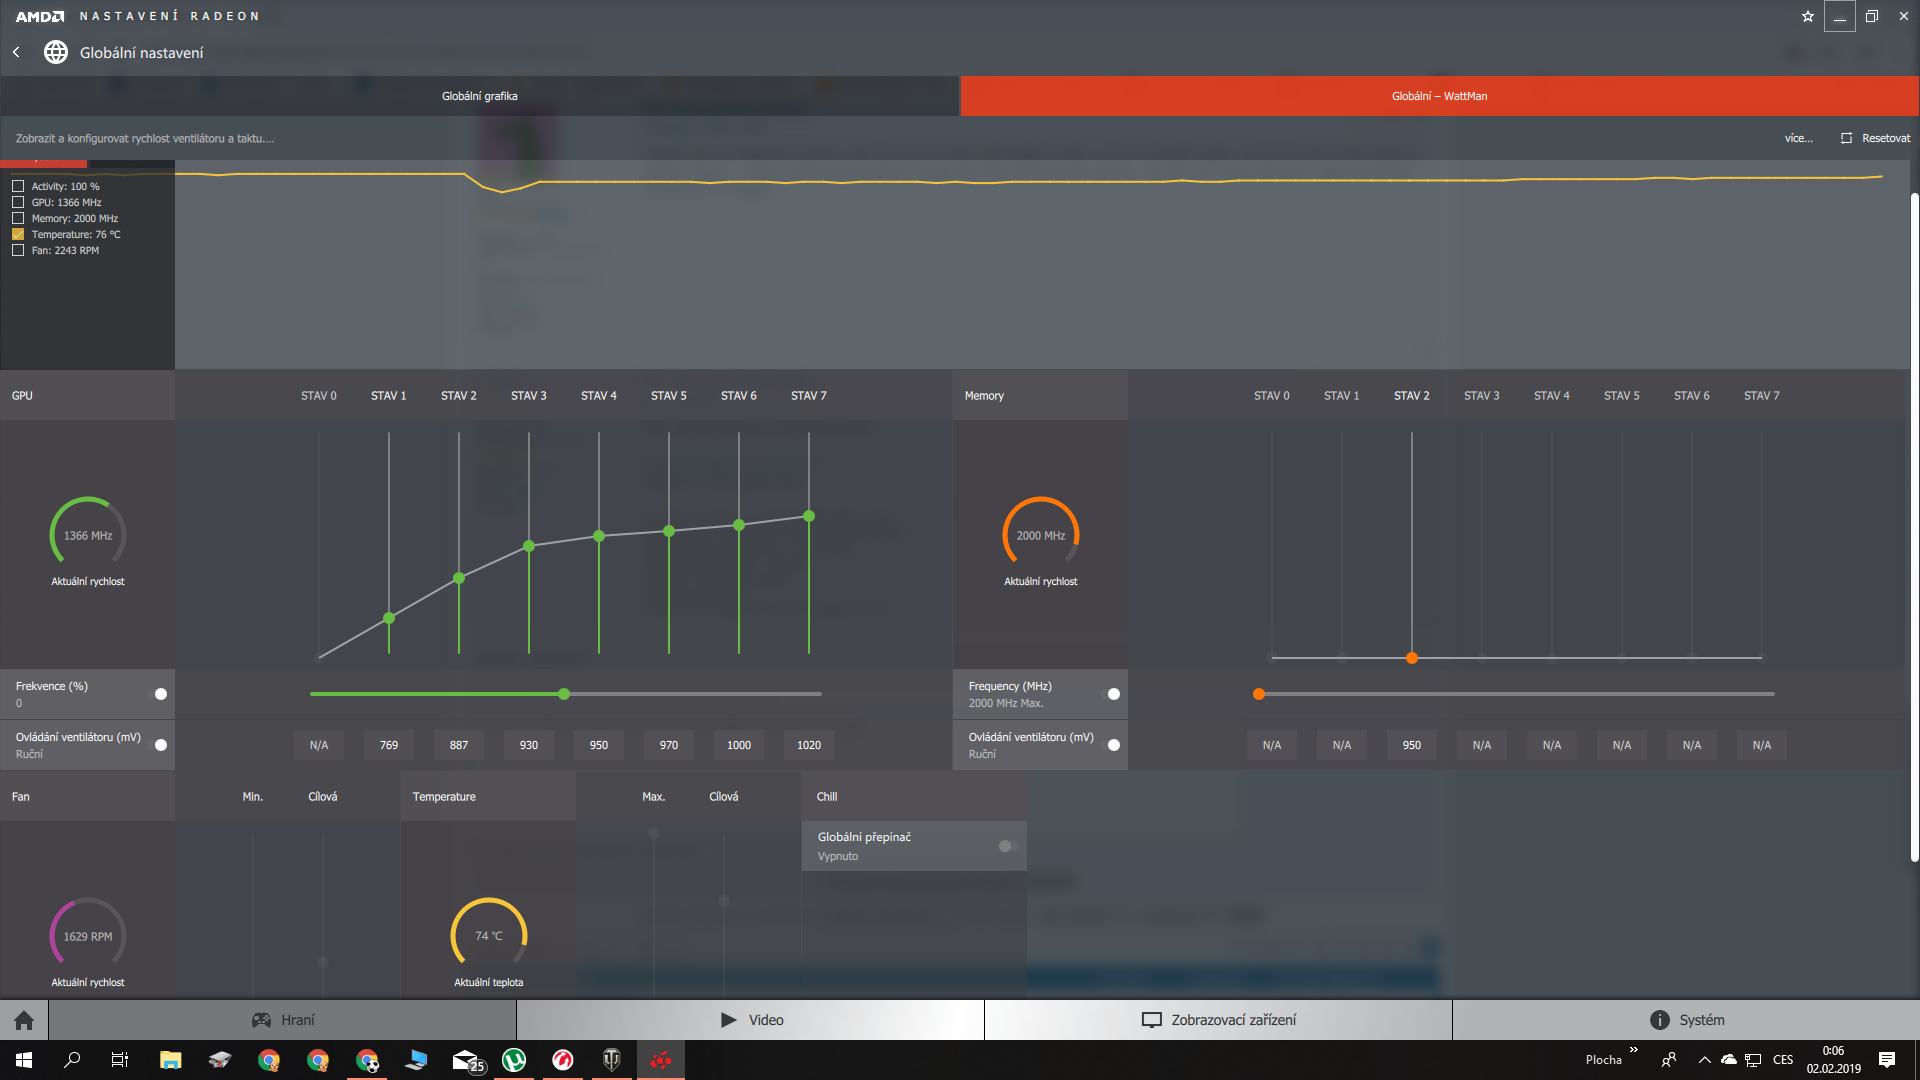1920x1080 pixels.
Task: Open the action center notification icon
Action: point(1887,1060)
